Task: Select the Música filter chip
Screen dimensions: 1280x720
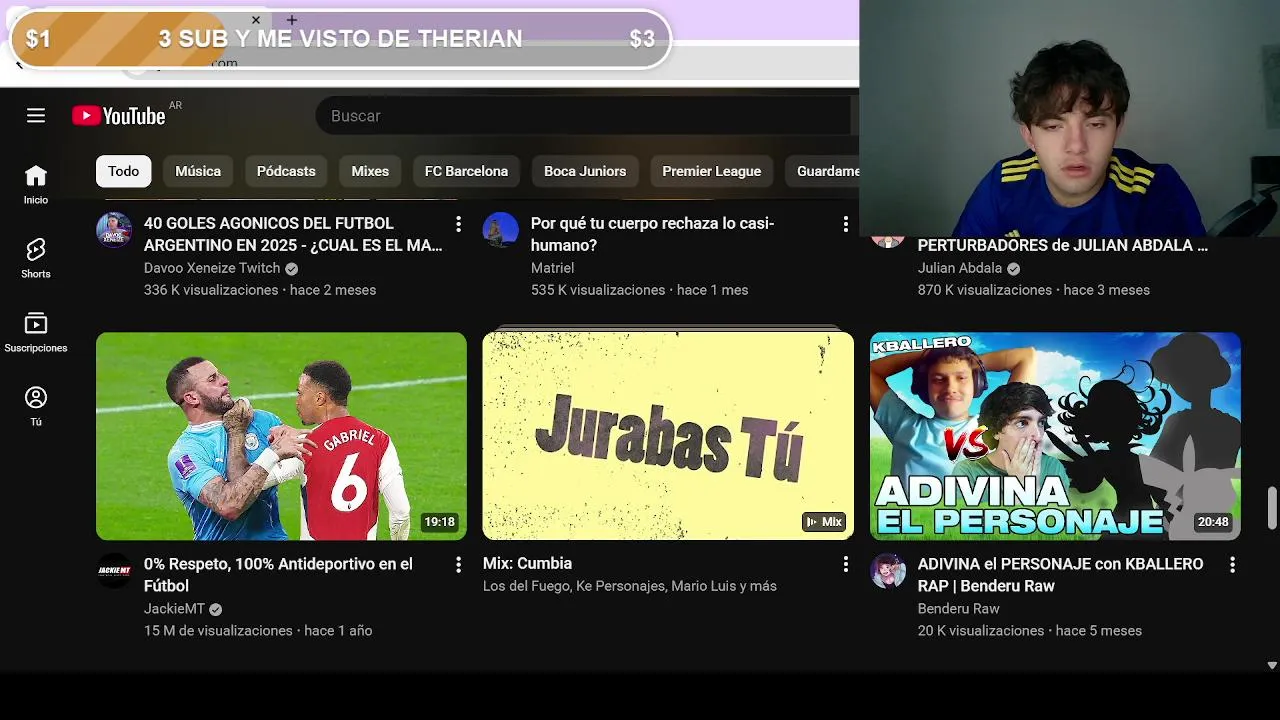Action: [x=198, y=171]
